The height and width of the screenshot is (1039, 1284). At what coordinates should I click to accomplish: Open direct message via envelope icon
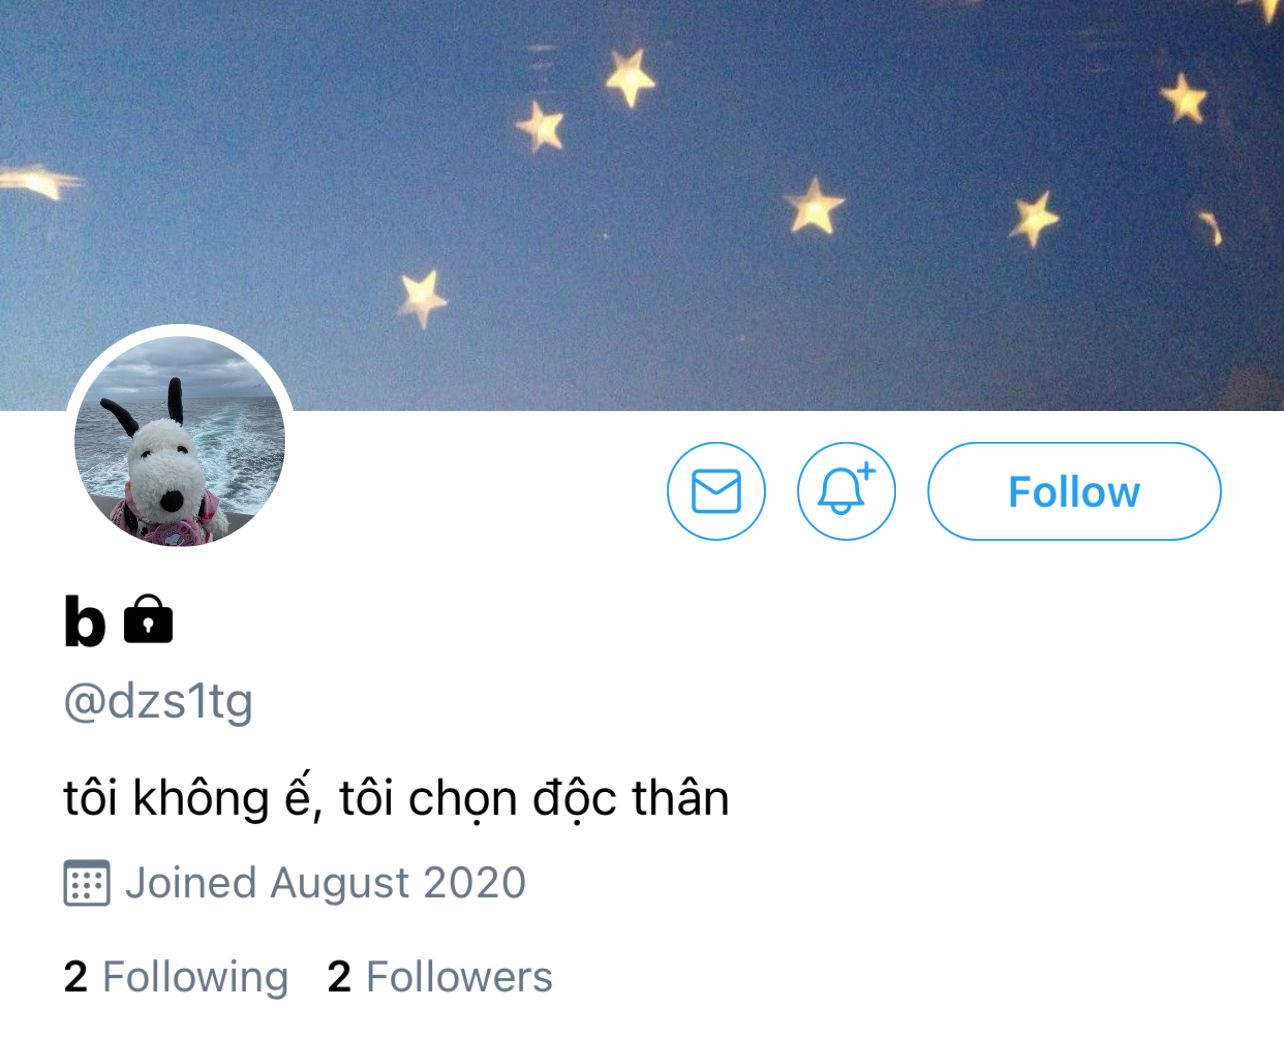(716, 491)
